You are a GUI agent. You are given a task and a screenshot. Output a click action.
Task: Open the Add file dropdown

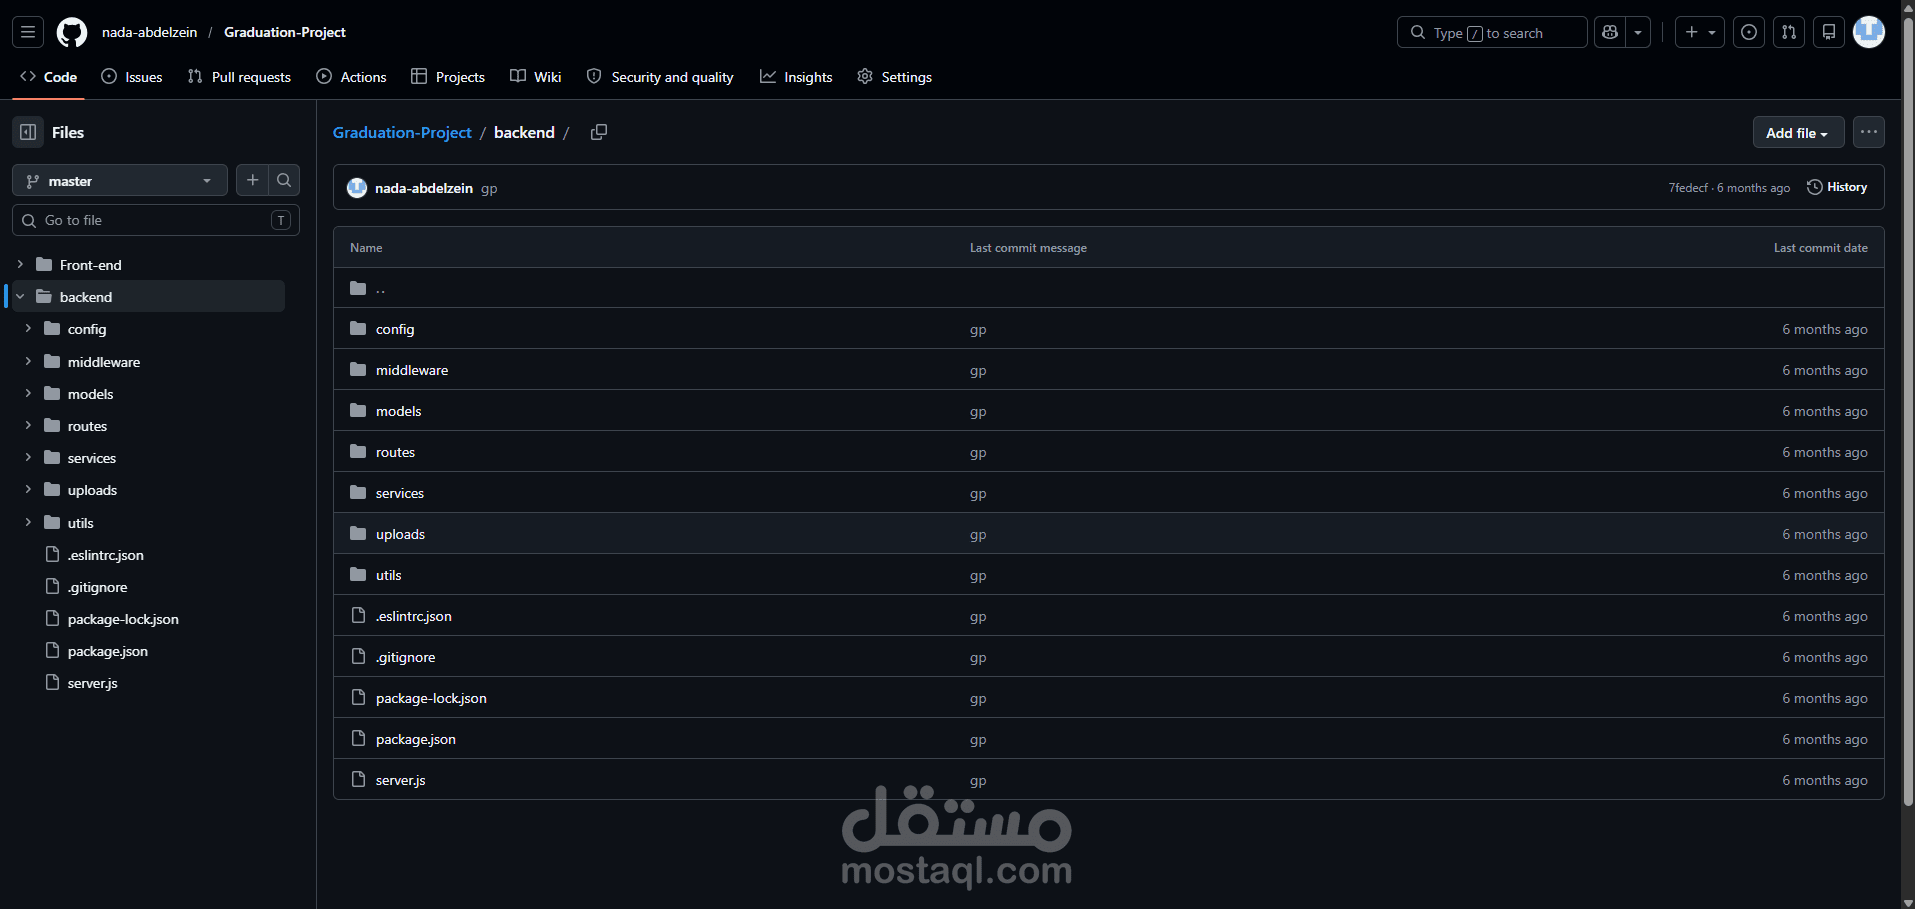(x=1798, y=133)
